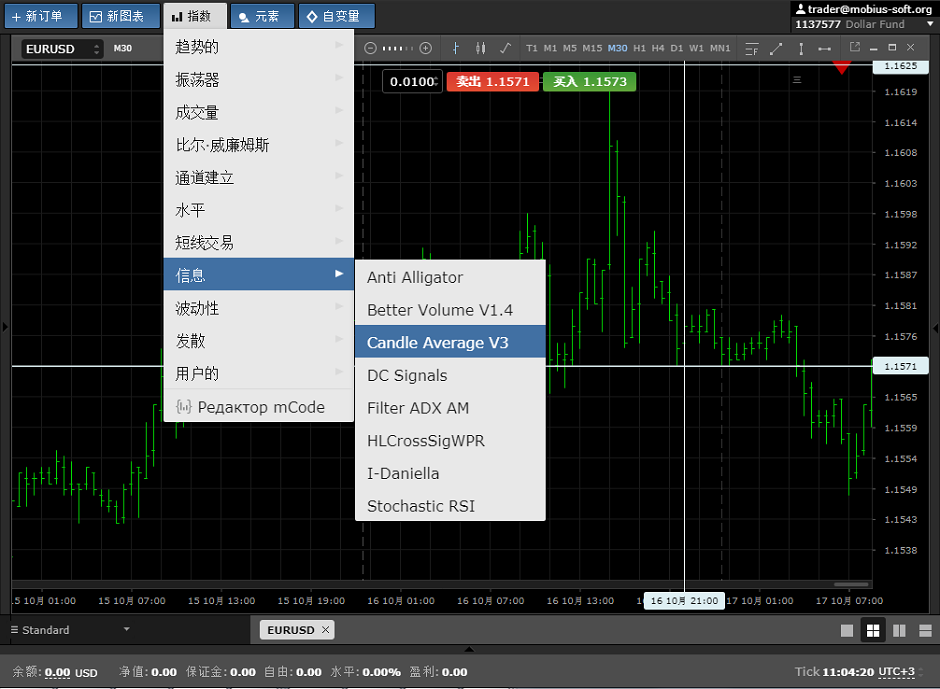Open 自变量 button in top bar
The width and height of the screenshot is (940, 689).
(x=336, y=16)
